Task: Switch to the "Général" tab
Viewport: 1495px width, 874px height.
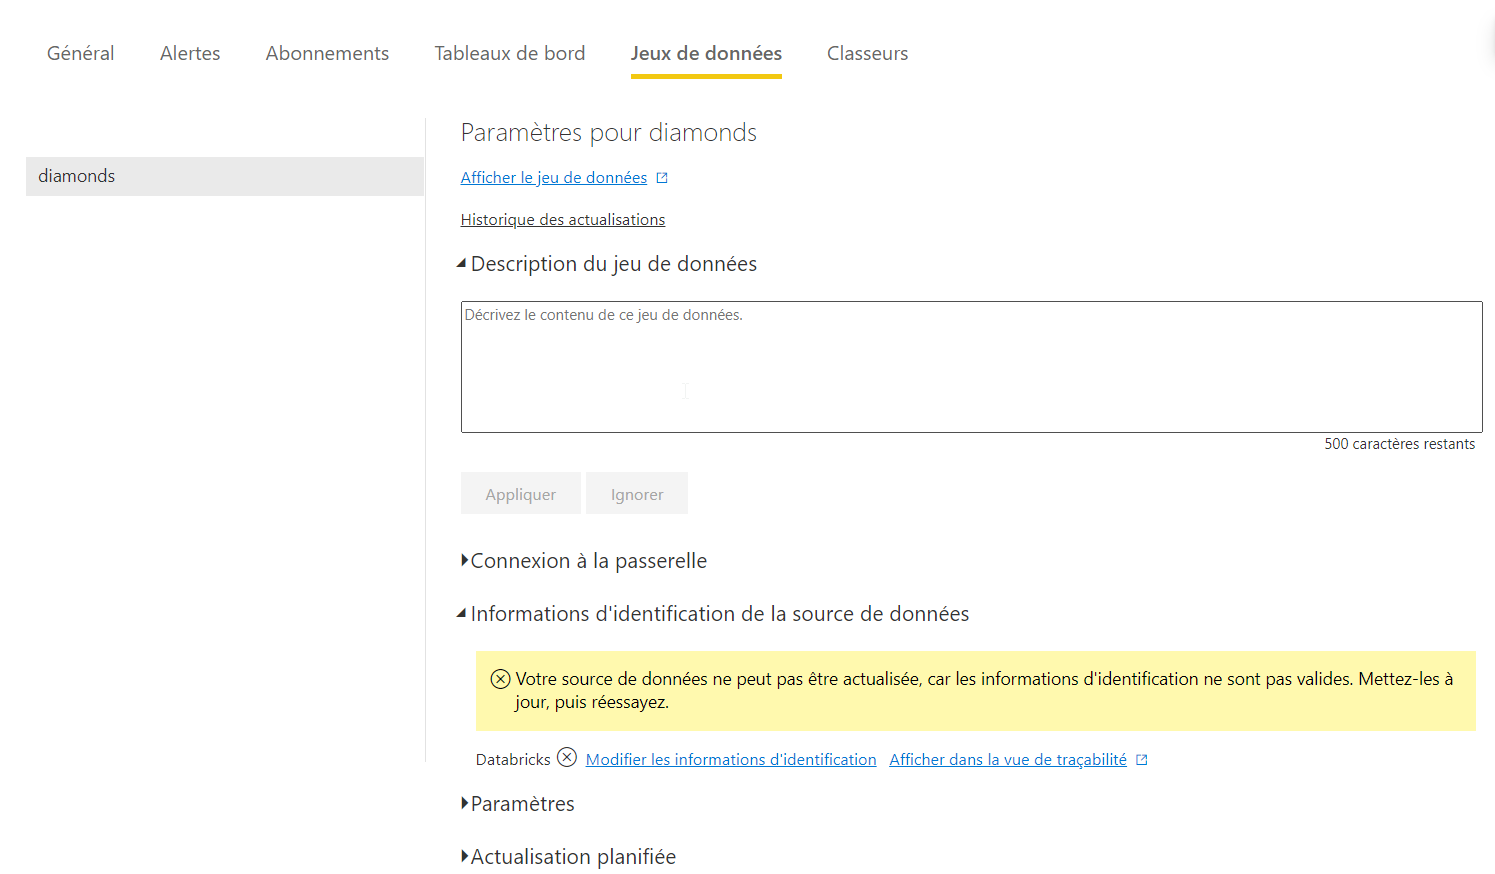Action: click(80, 53)
